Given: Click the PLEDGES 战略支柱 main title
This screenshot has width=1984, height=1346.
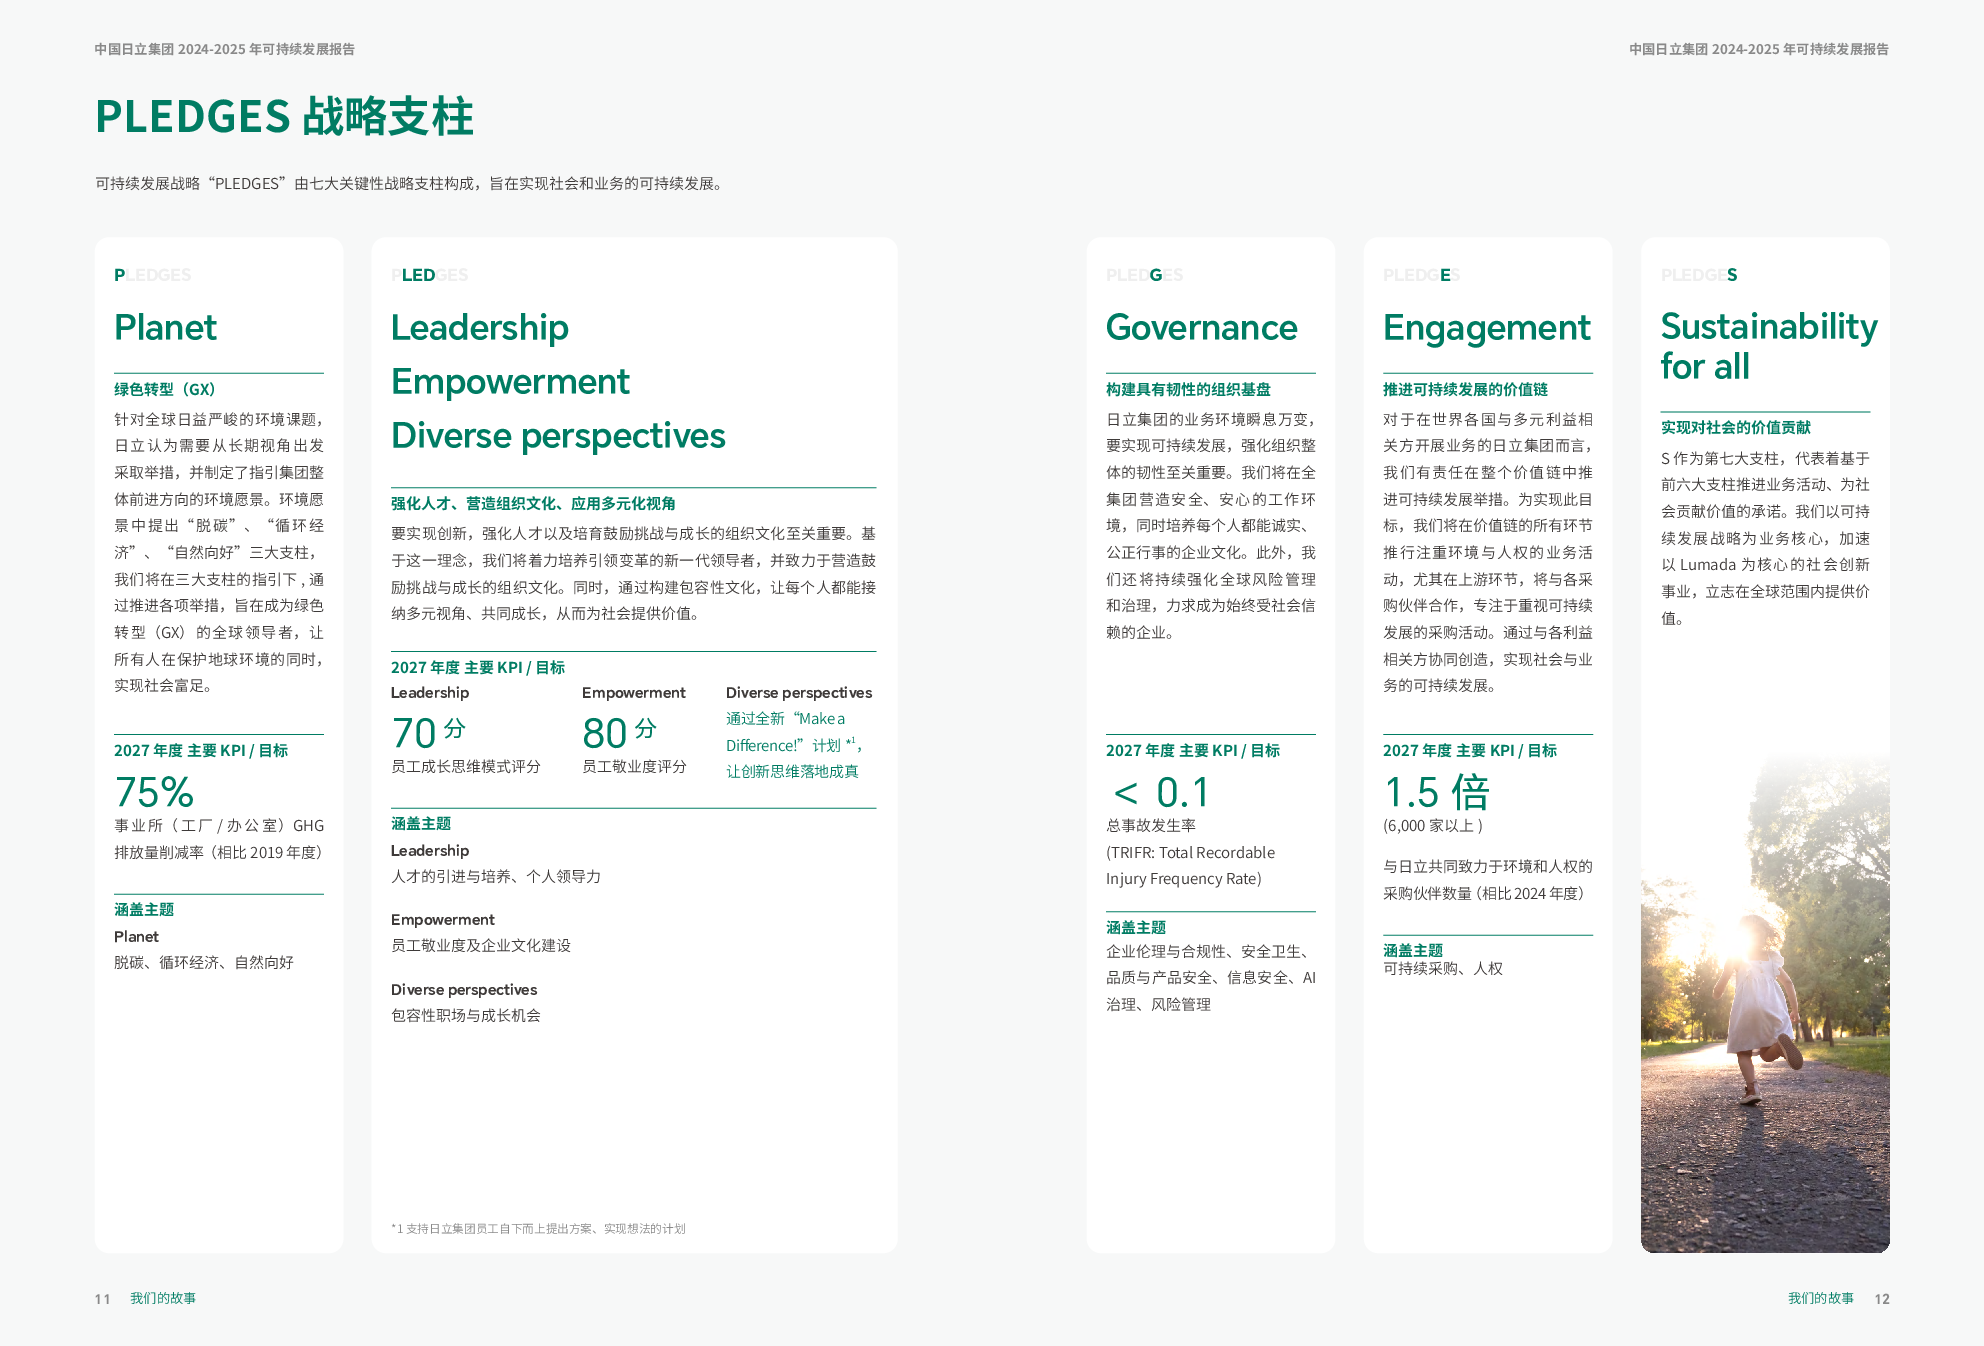Looking at the screenshot, I should pyautogui.click(x=284, y=117).
